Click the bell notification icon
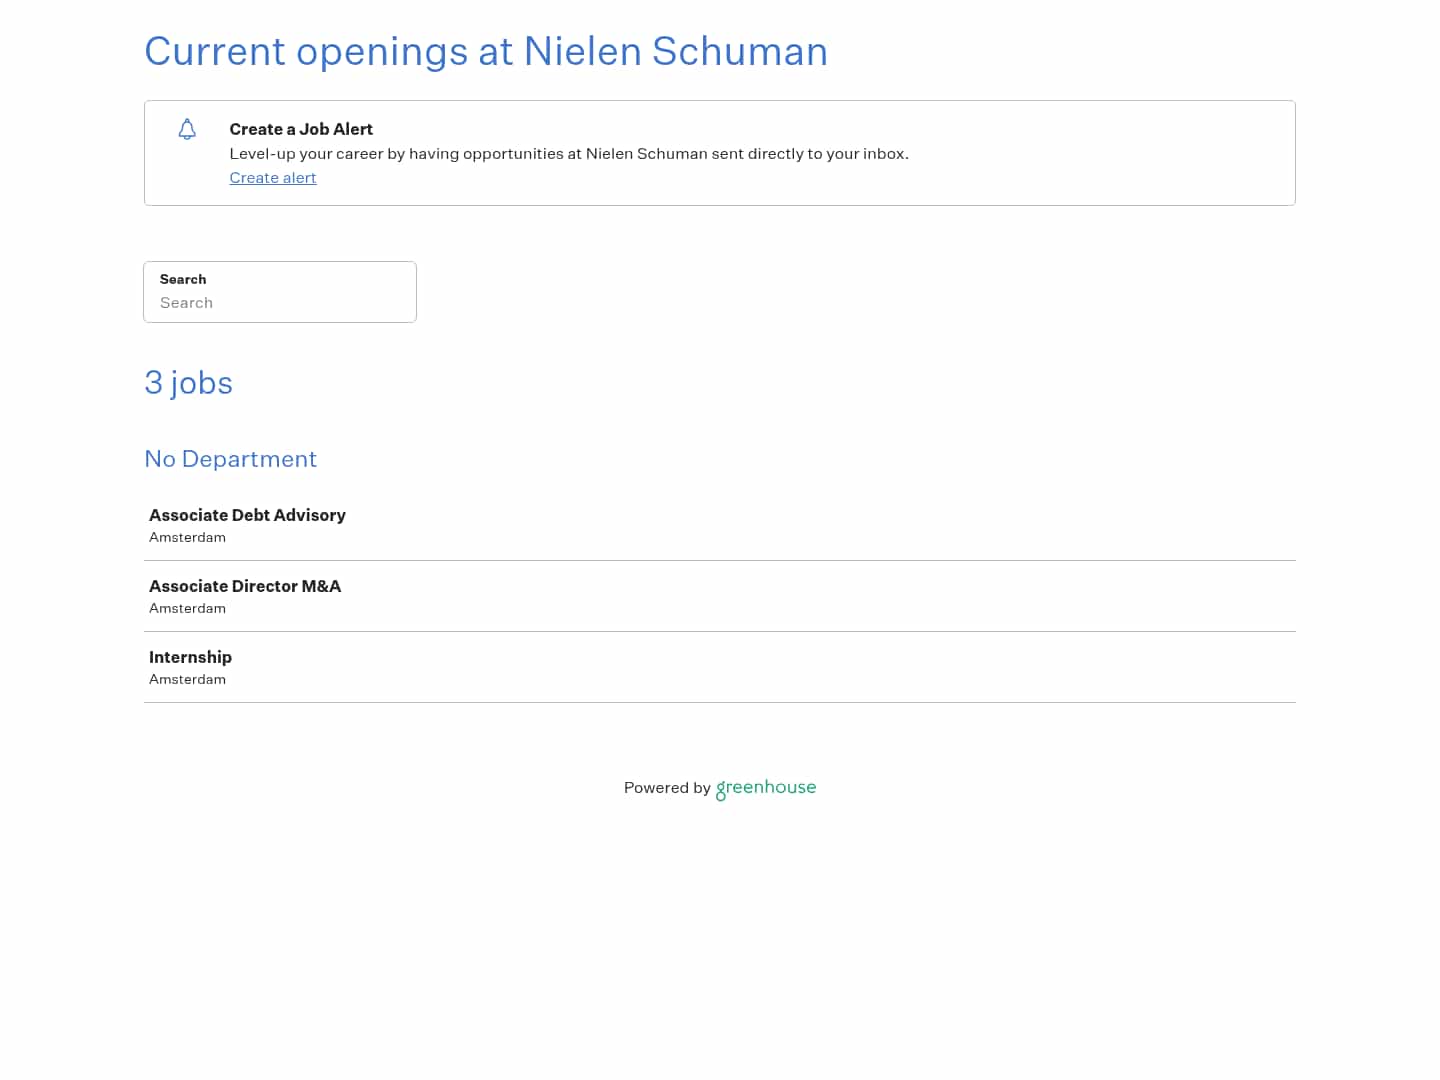The width and height of the screenshot is (1440, 1080). coord(187,129)
